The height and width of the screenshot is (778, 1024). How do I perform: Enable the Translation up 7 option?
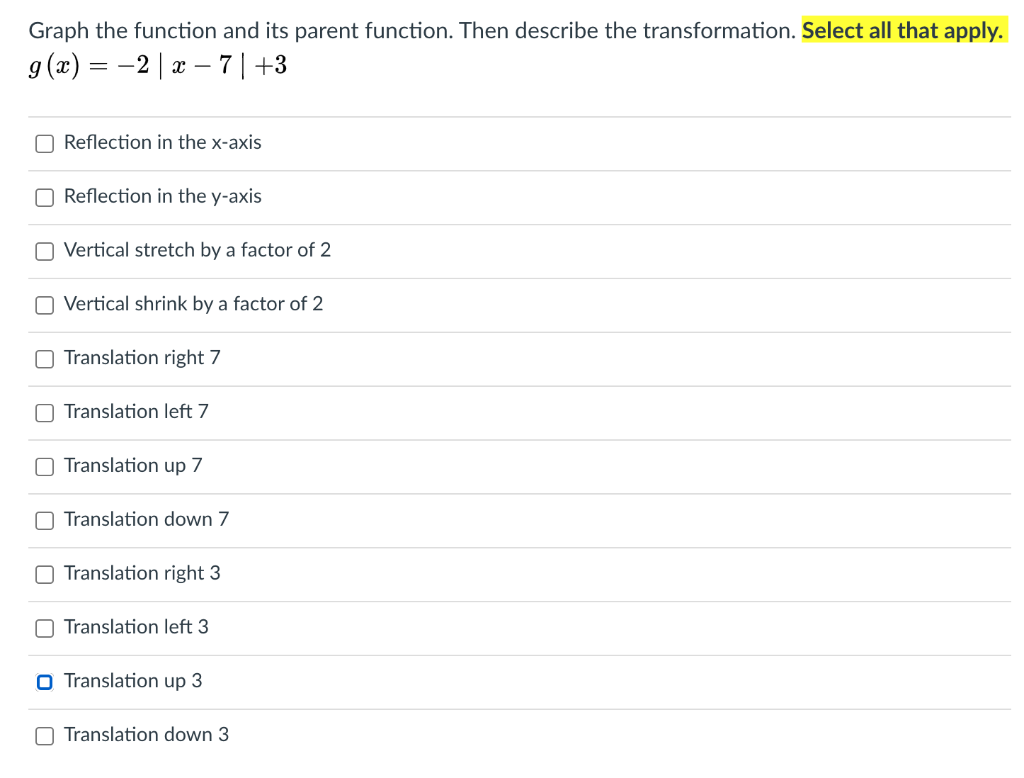coord(44,466)
